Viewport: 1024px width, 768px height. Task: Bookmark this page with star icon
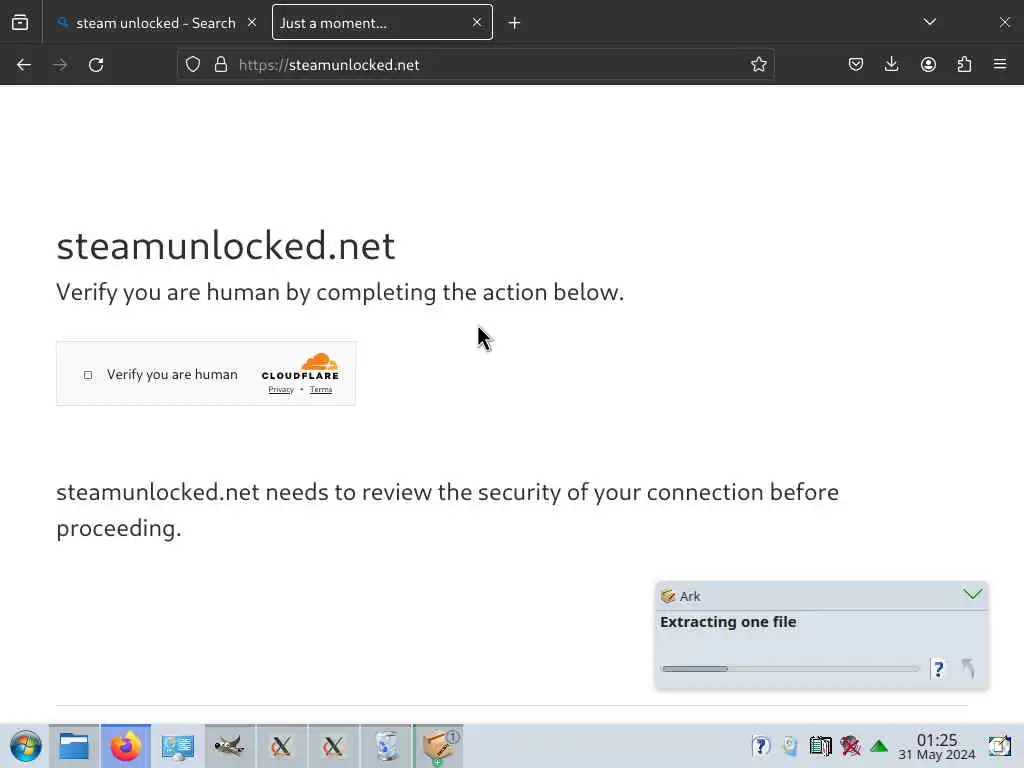pos(759,65)
